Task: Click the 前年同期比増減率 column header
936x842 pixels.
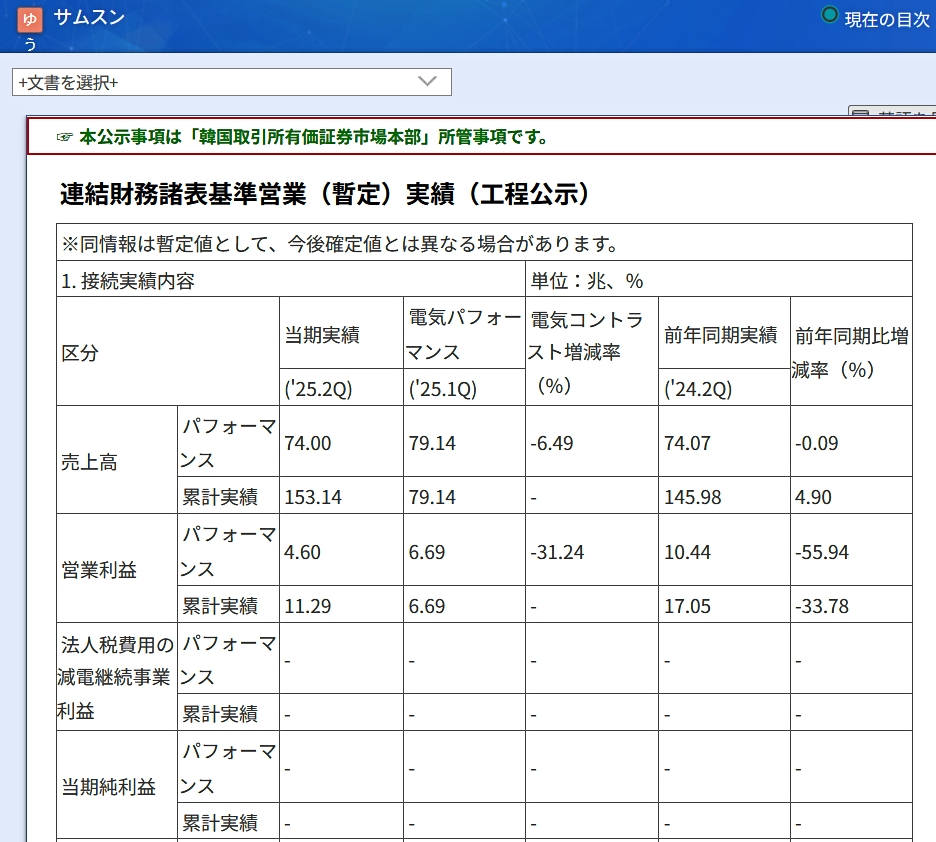Action: pyautogui.click(x=850, y=352)
